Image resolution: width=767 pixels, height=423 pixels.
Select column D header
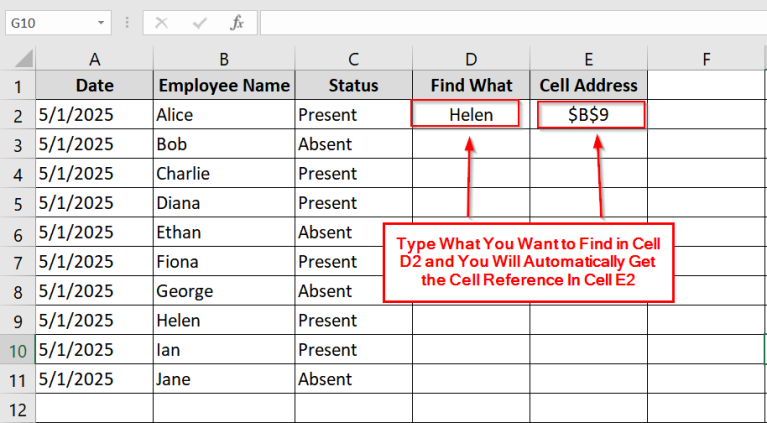470,59
